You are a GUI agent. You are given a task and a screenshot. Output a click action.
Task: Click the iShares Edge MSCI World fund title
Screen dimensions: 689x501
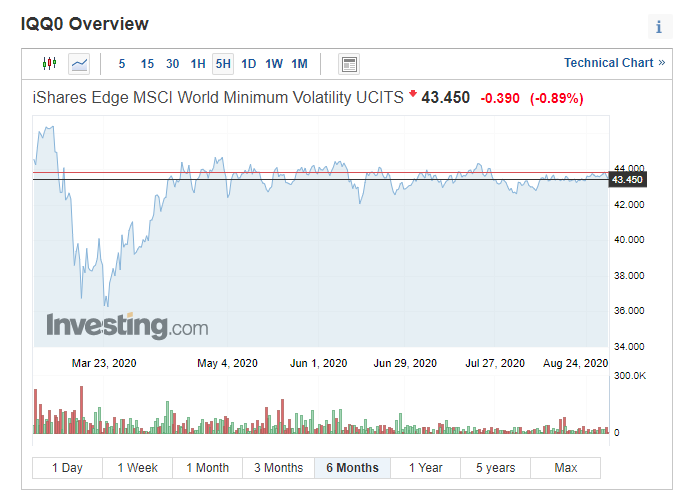point(219,98)
